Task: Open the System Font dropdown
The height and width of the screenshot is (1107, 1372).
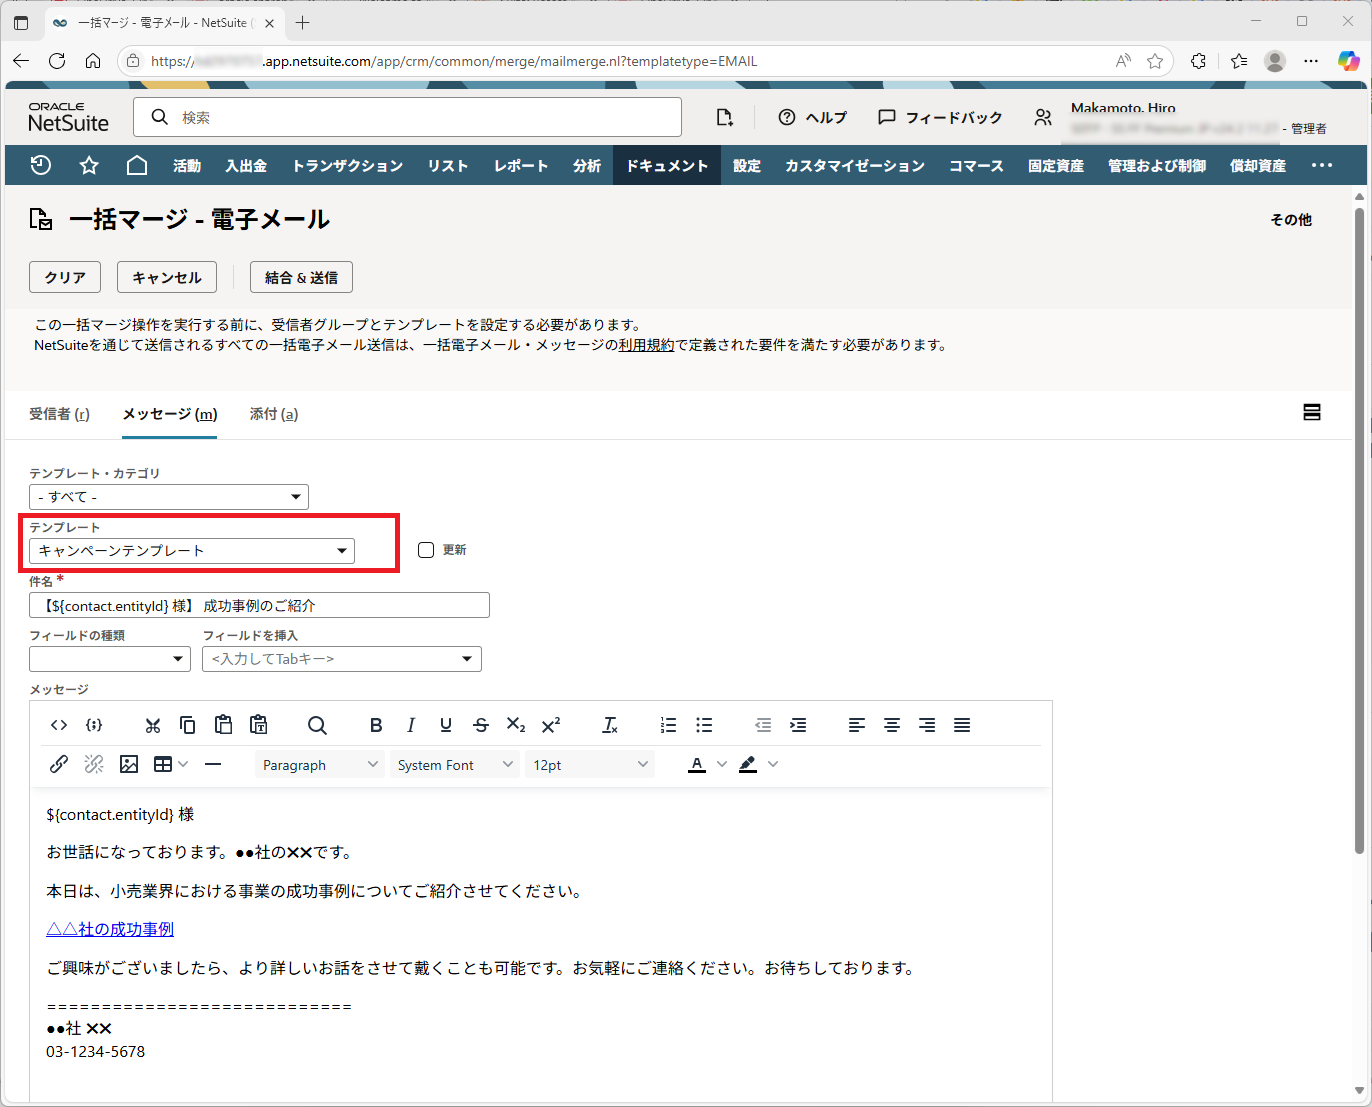Action: [454, 765]
